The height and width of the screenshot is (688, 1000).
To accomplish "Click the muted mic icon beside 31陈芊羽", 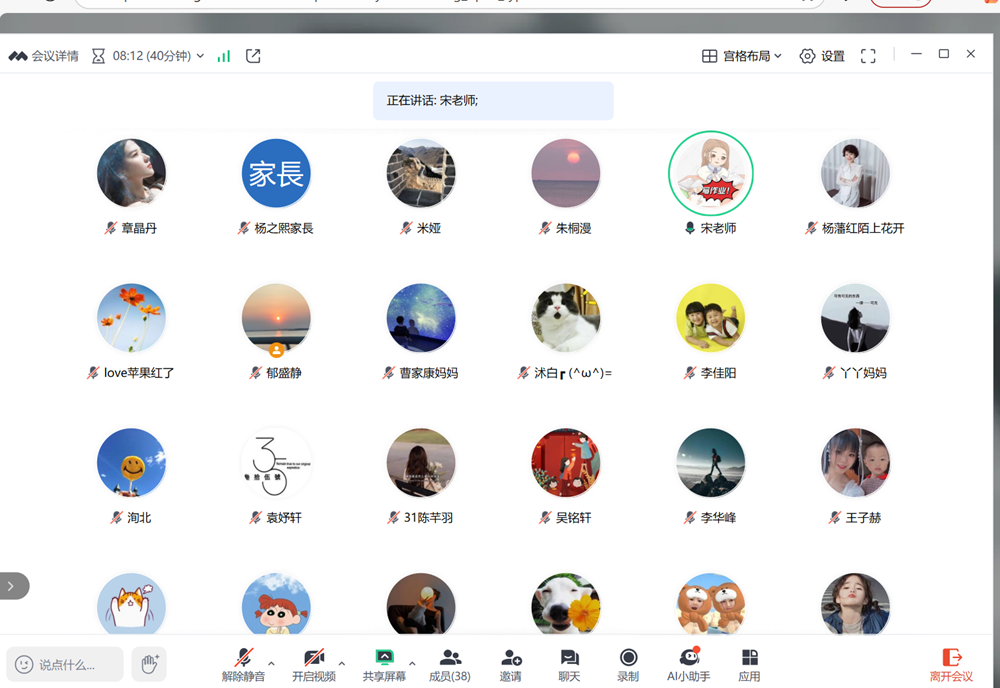I will [x=393, y=517].
